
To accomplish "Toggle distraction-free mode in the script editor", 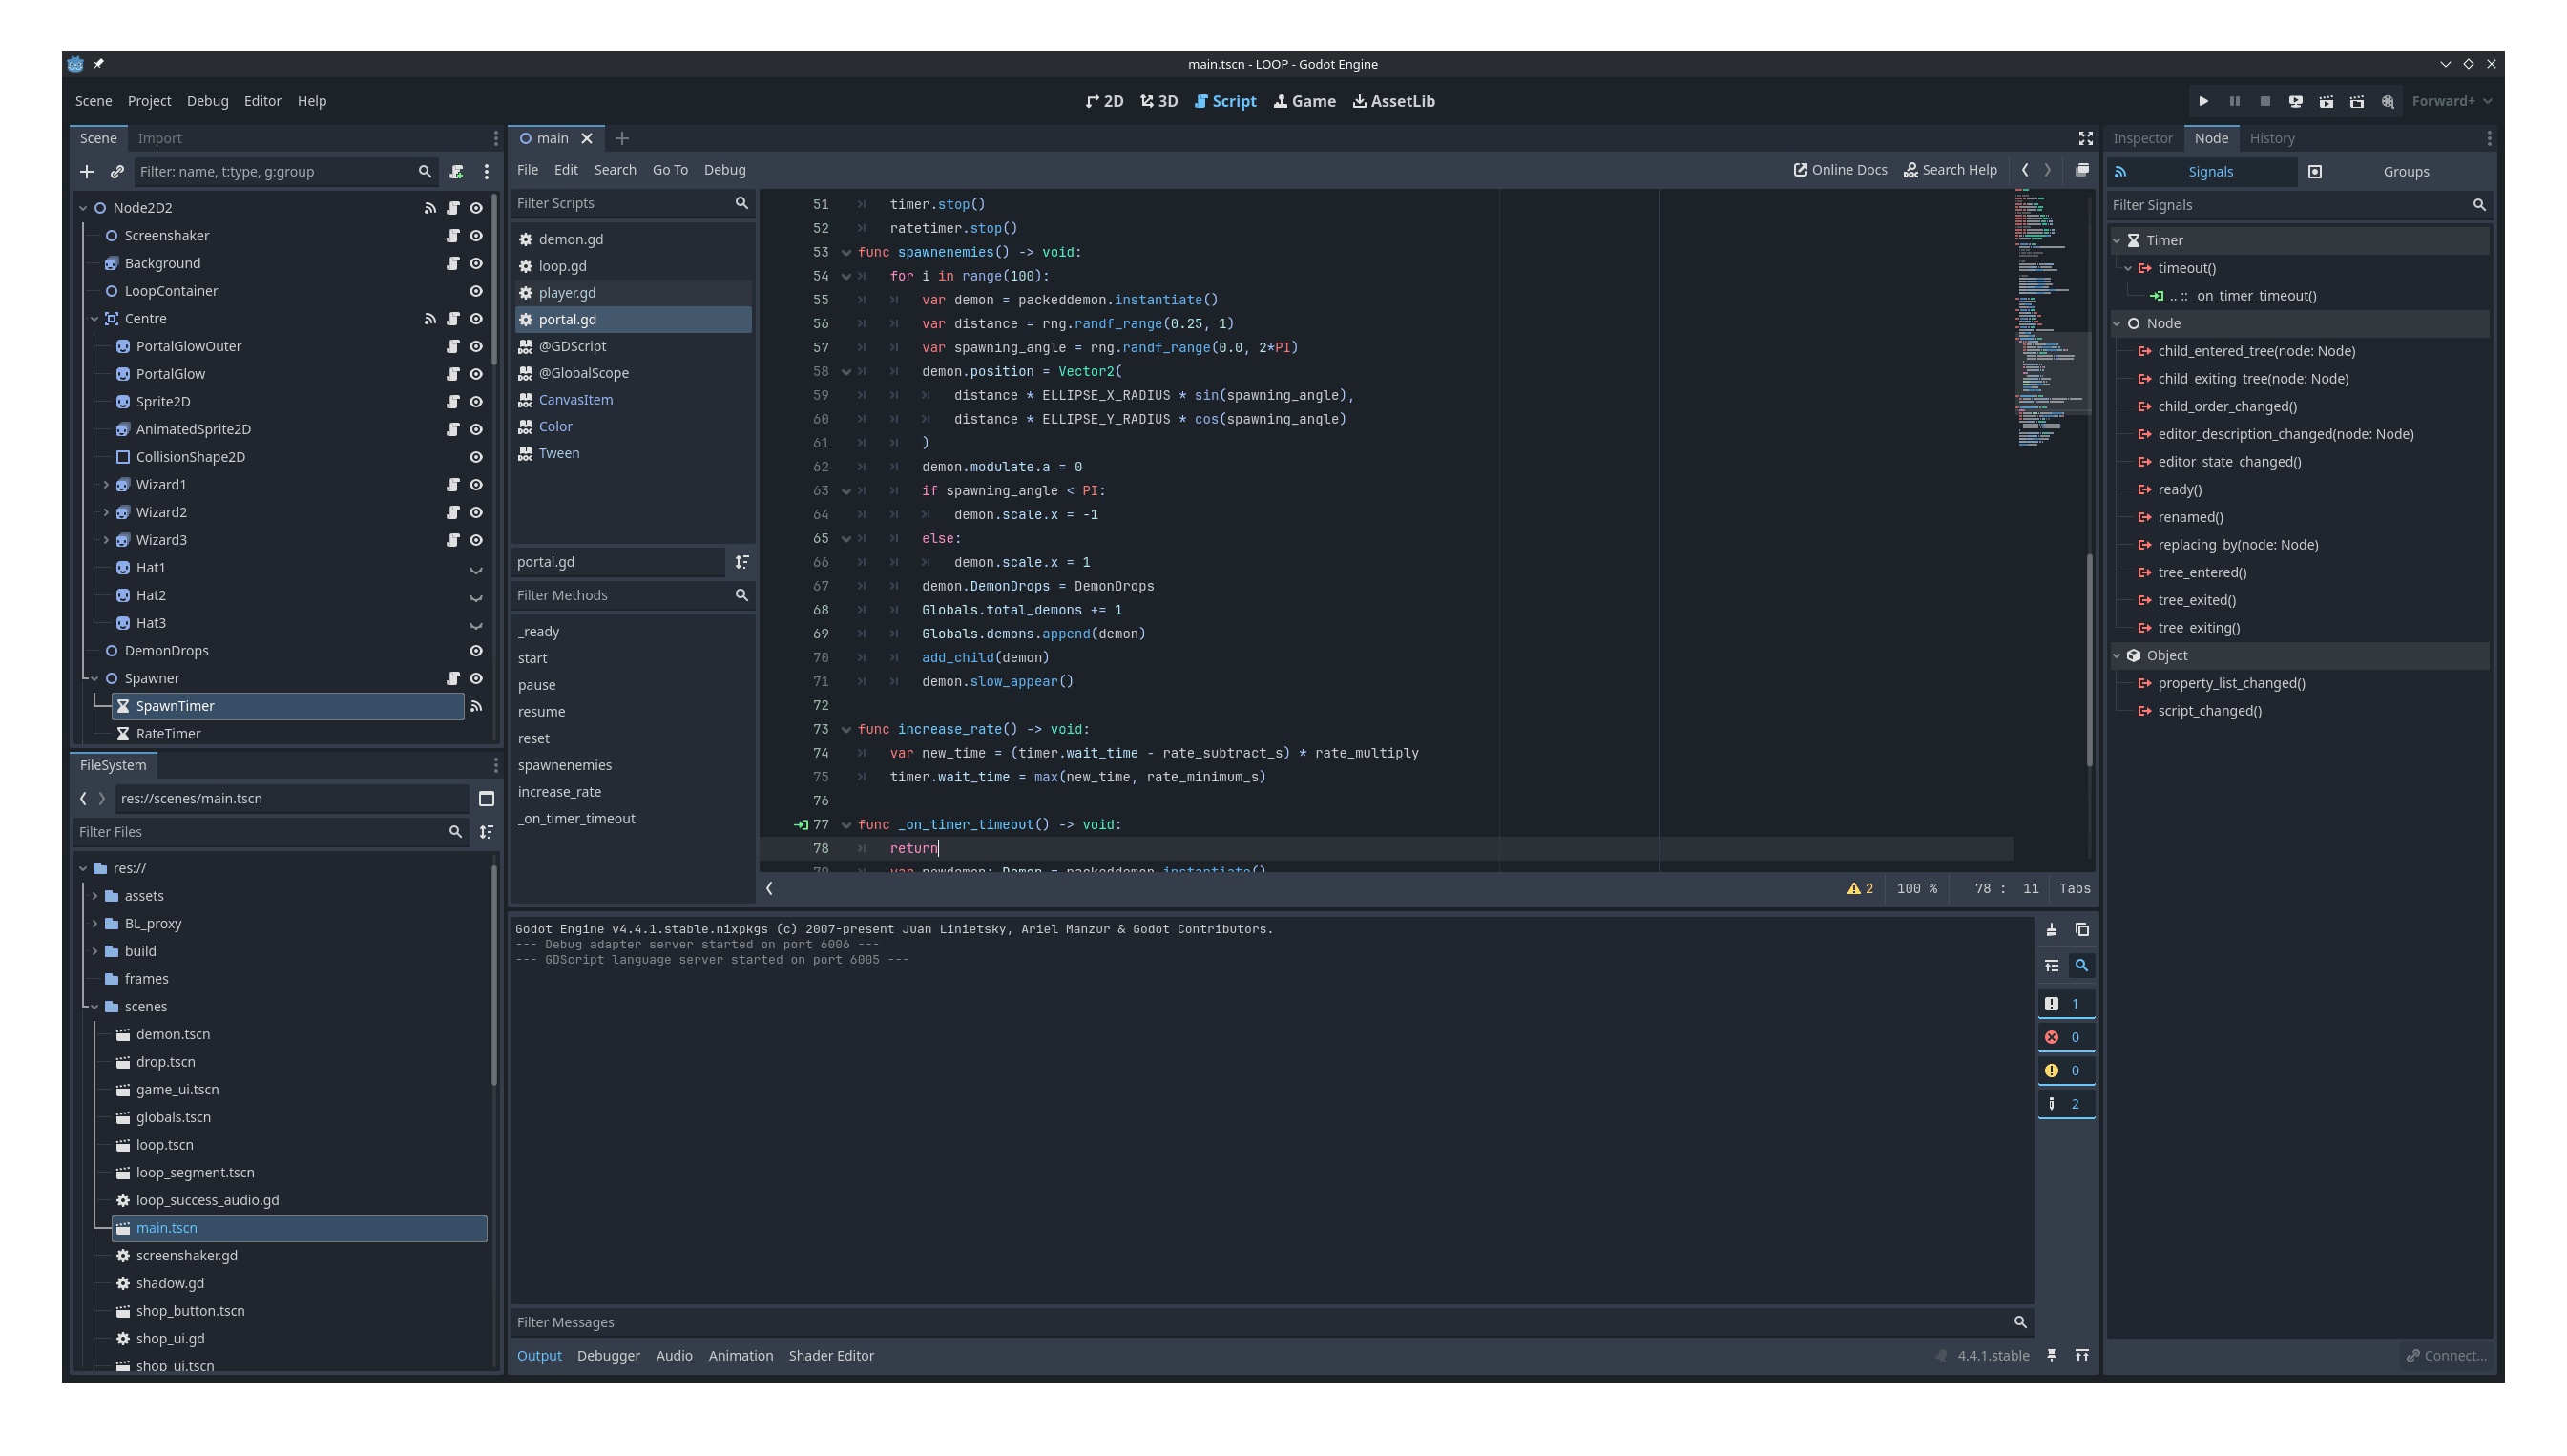I will click(x=2085, y=138).
